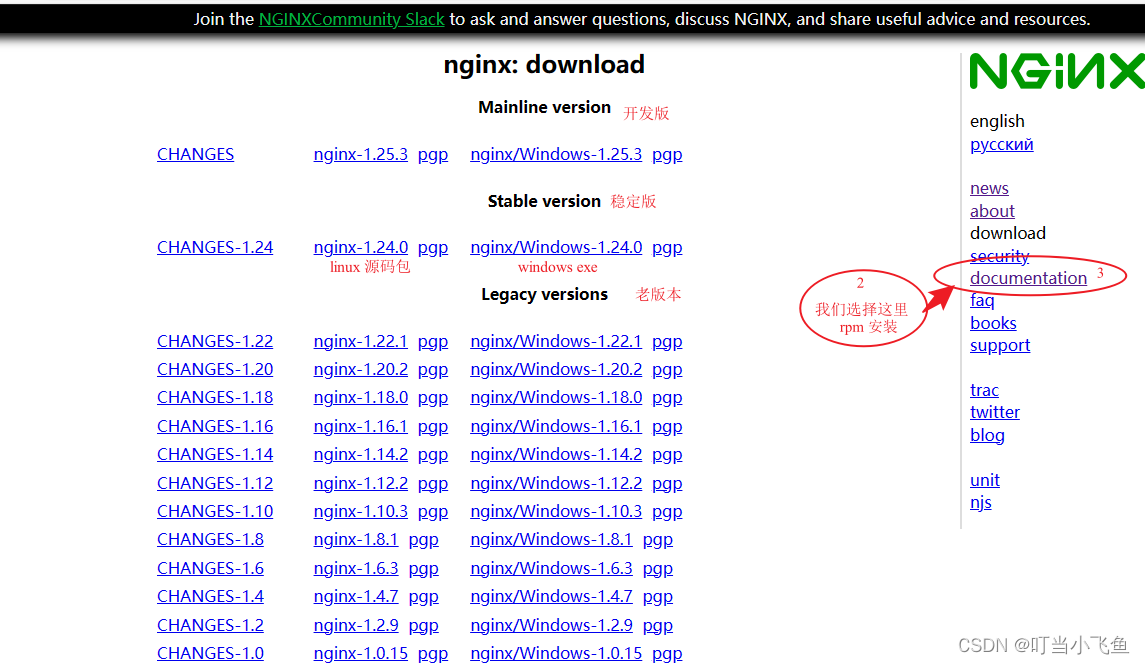Go to the support page
The width and height of the screenshot is (1145, 664).
pyautogui.click(x=999, y=345)
